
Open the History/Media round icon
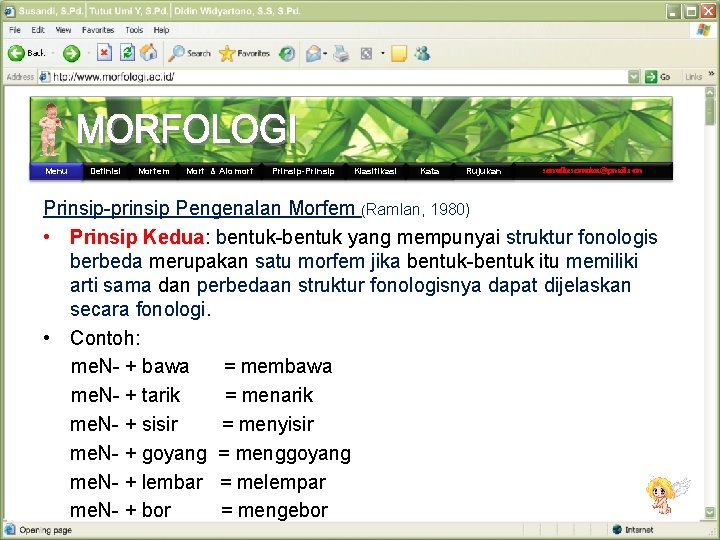[287, 54]
